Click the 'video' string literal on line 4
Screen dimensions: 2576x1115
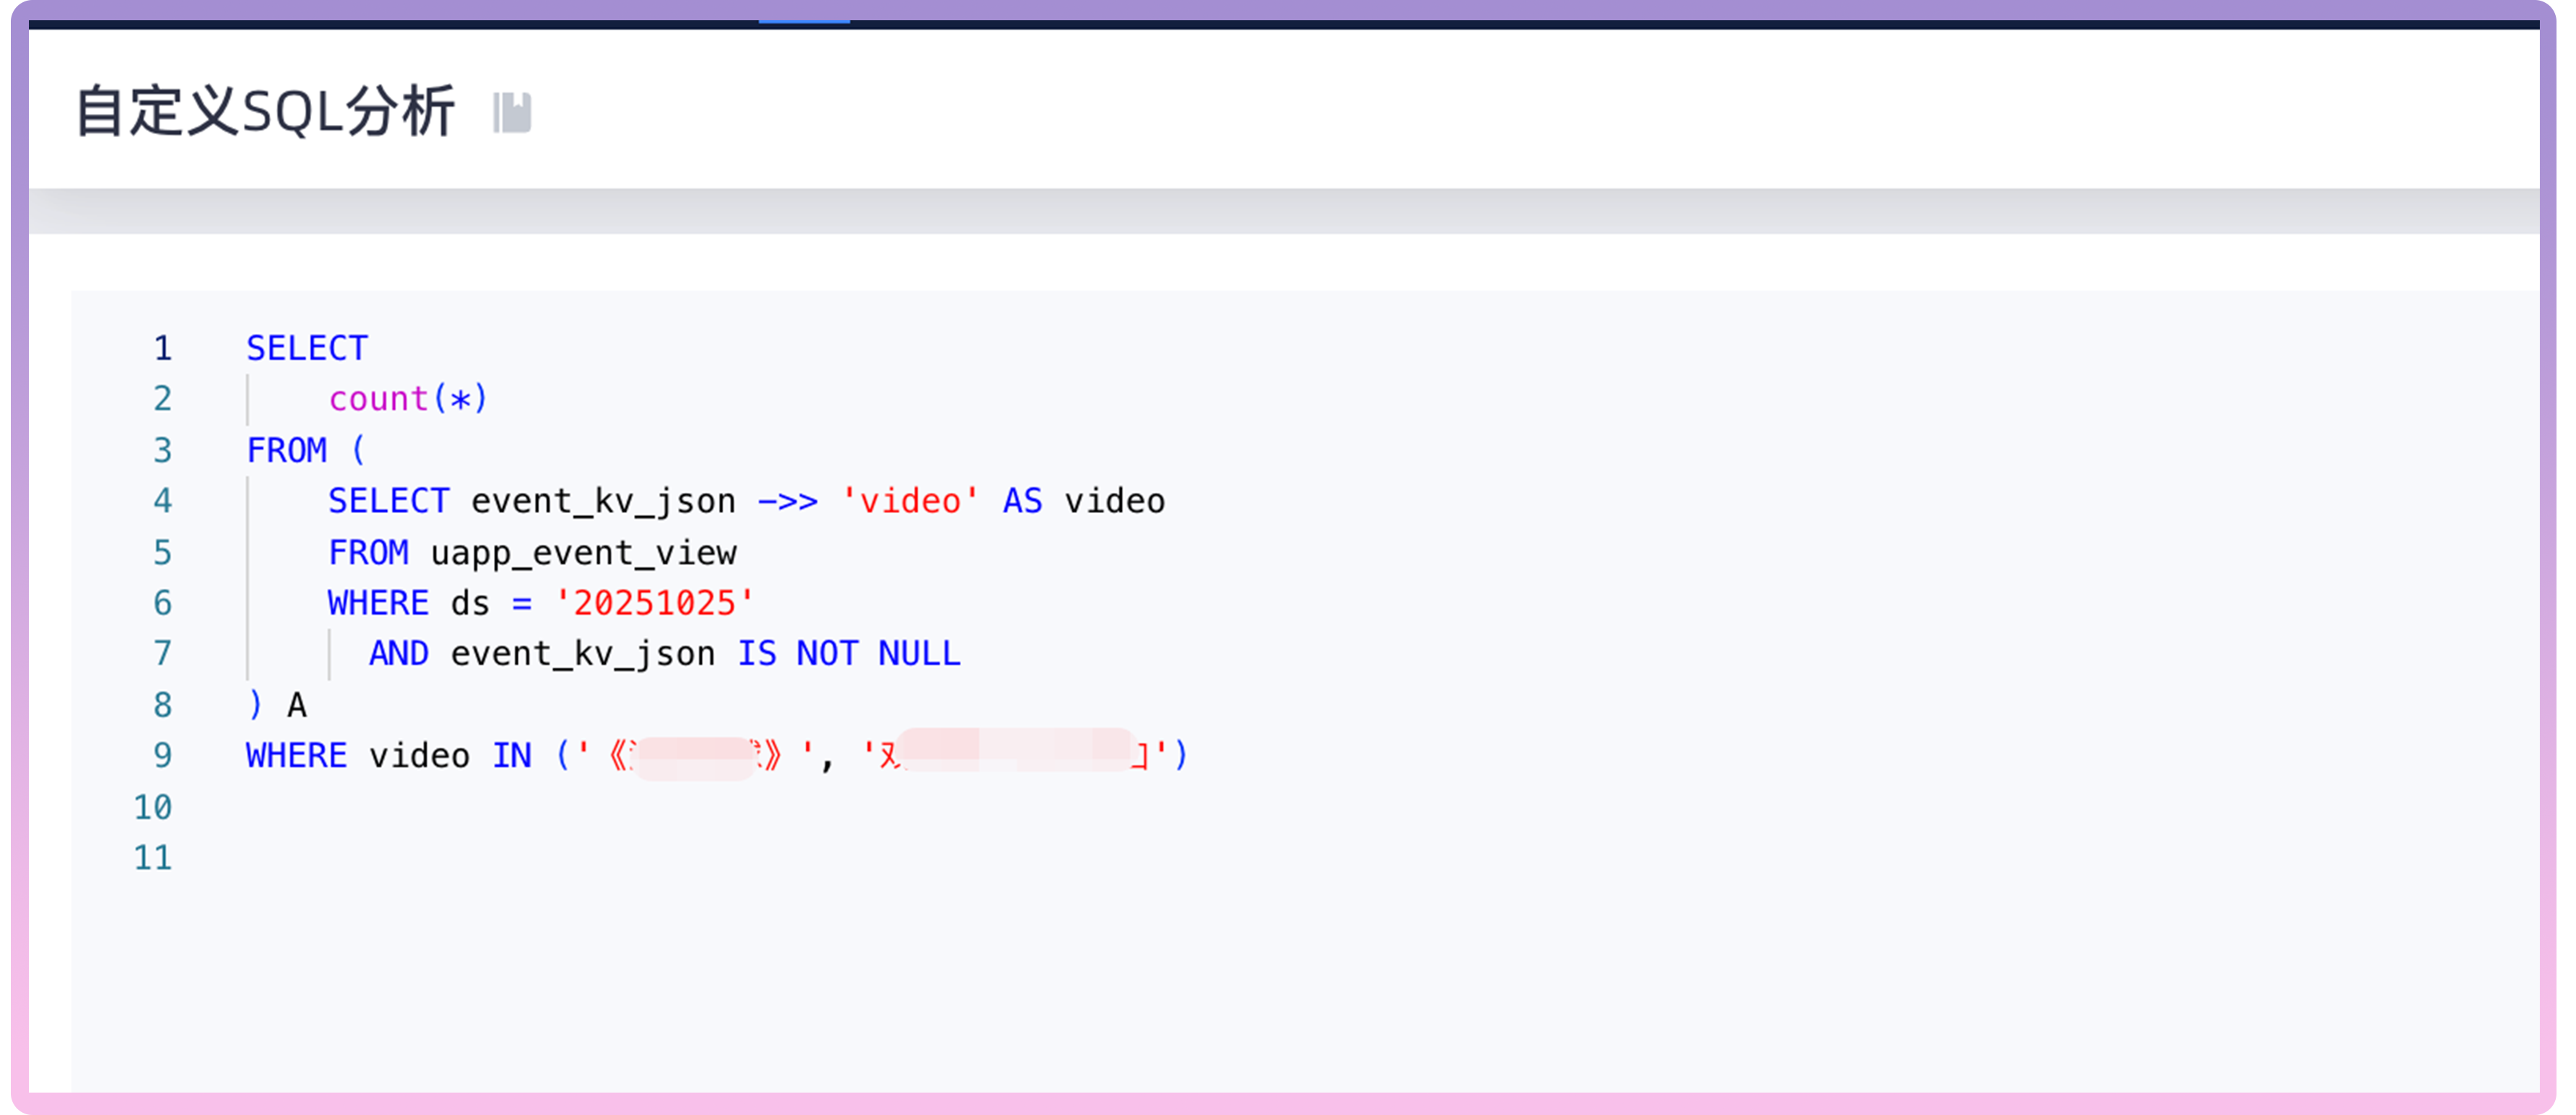[x=910, y=501]
